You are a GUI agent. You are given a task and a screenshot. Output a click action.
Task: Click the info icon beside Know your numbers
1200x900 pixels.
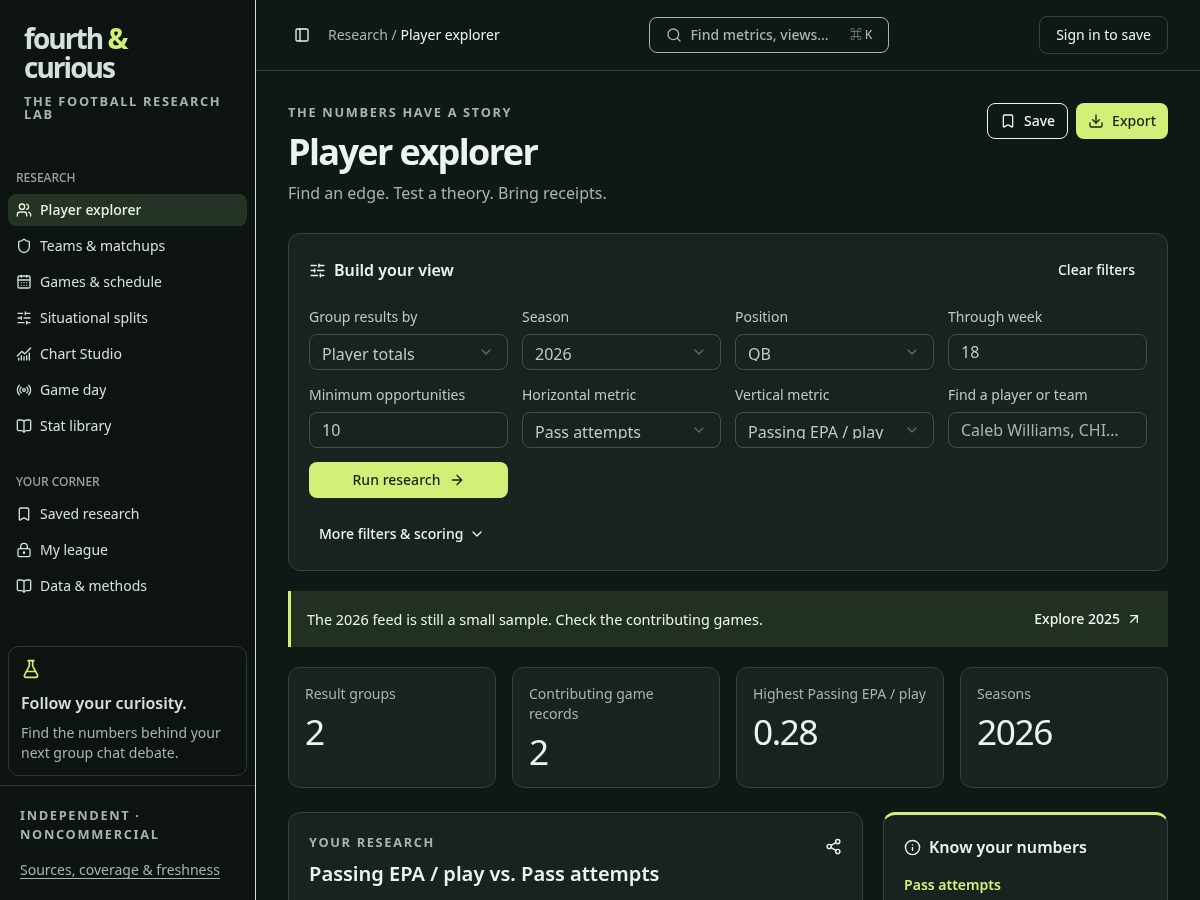[x=912, y=847]
